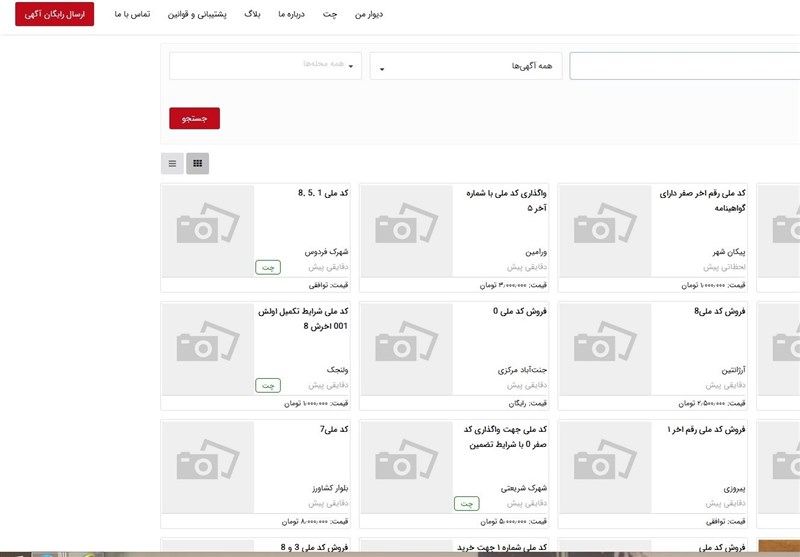Click chat badge on شهرک فردوس ad
This screenshot has width=800, height=557.
pyautogui.click(x=268, y=267)
